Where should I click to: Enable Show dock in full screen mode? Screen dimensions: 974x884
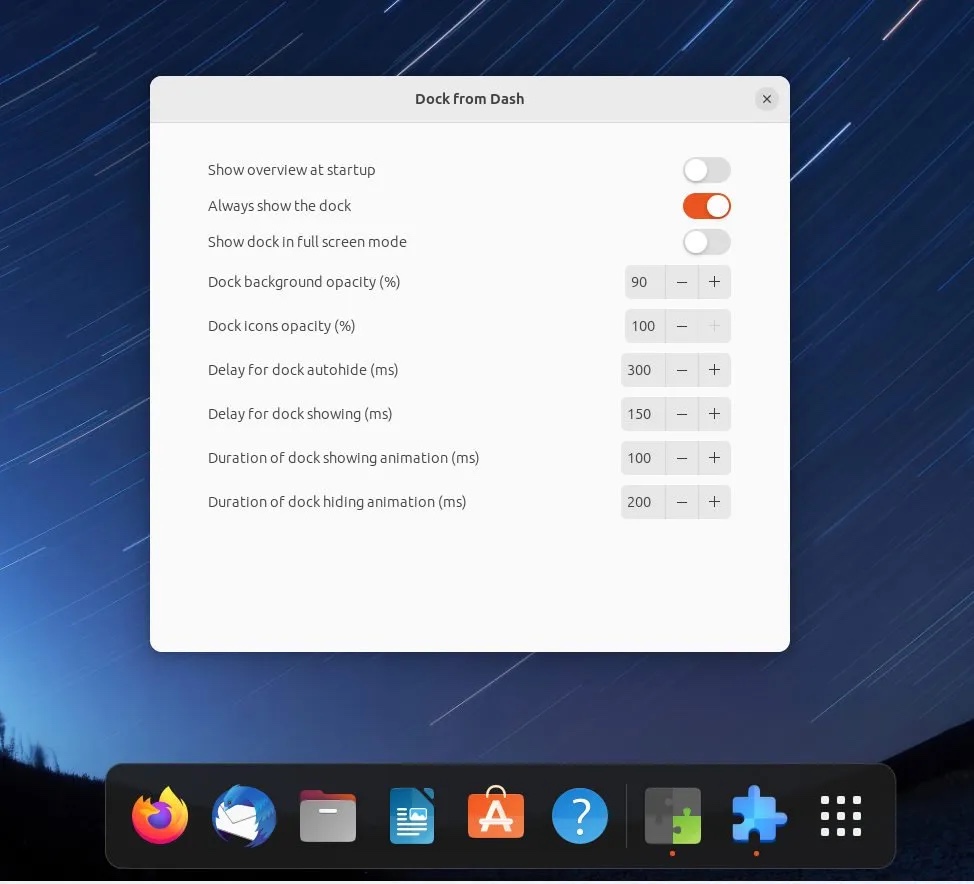pos(706,242)
